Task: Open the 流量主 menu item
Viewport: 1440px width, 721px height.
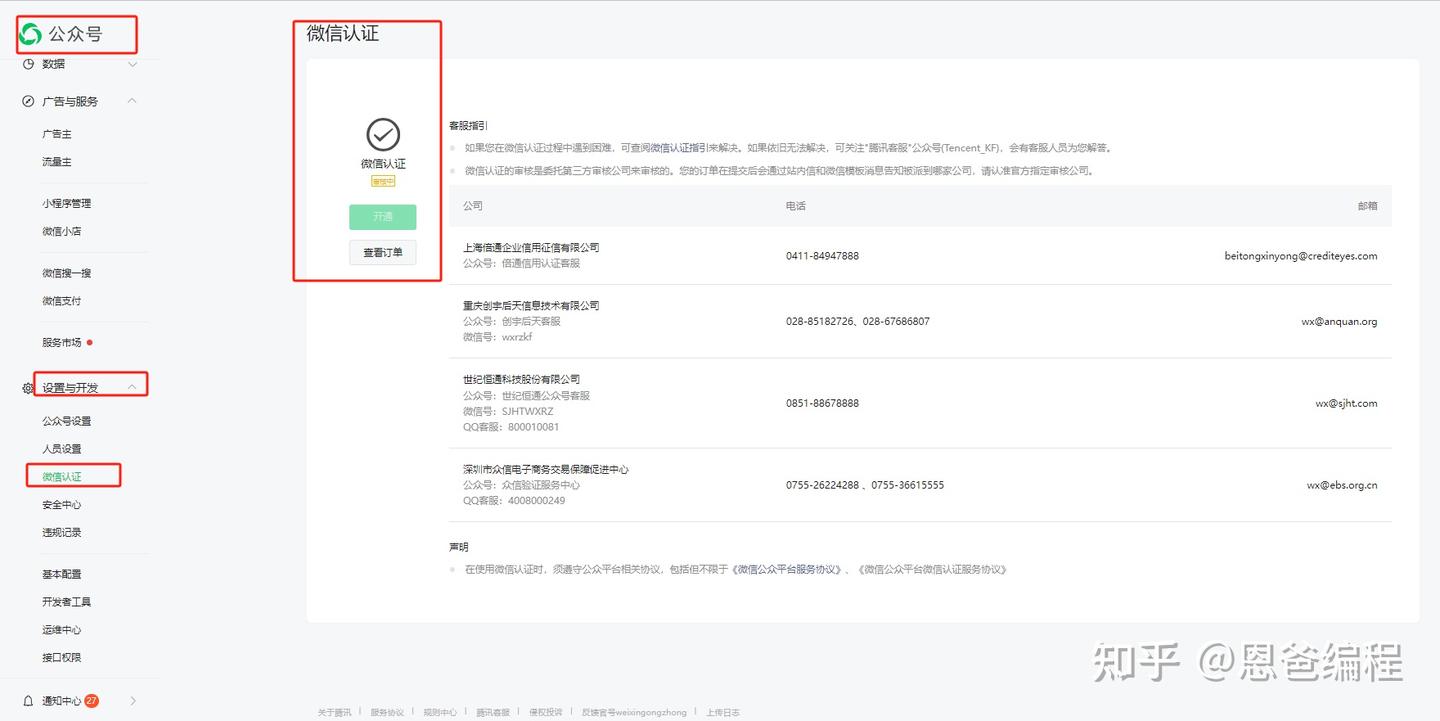Action: click(57, 162)
